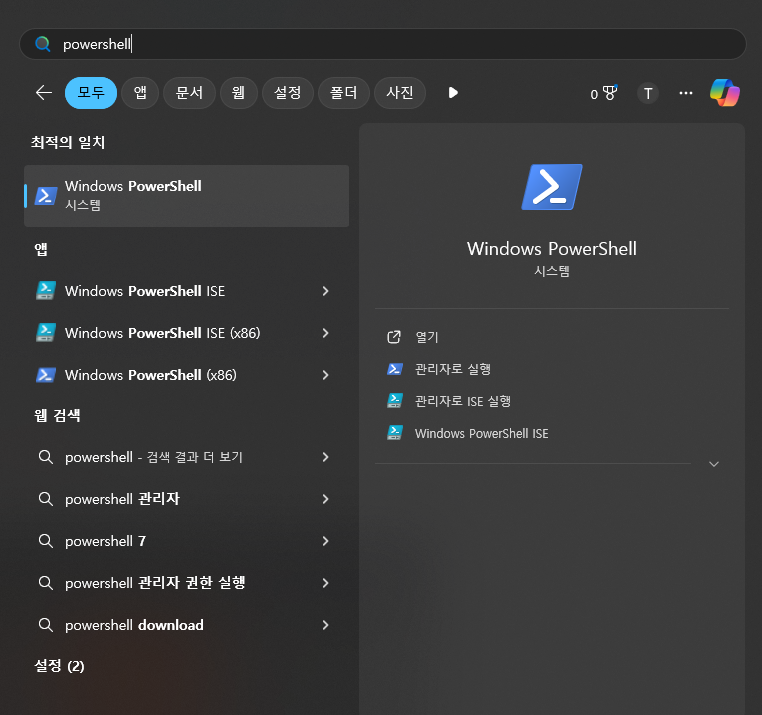Viewport: 762px width, 715px height.
Task: Click search icon beside powershell 관리자
Action: 46,499
